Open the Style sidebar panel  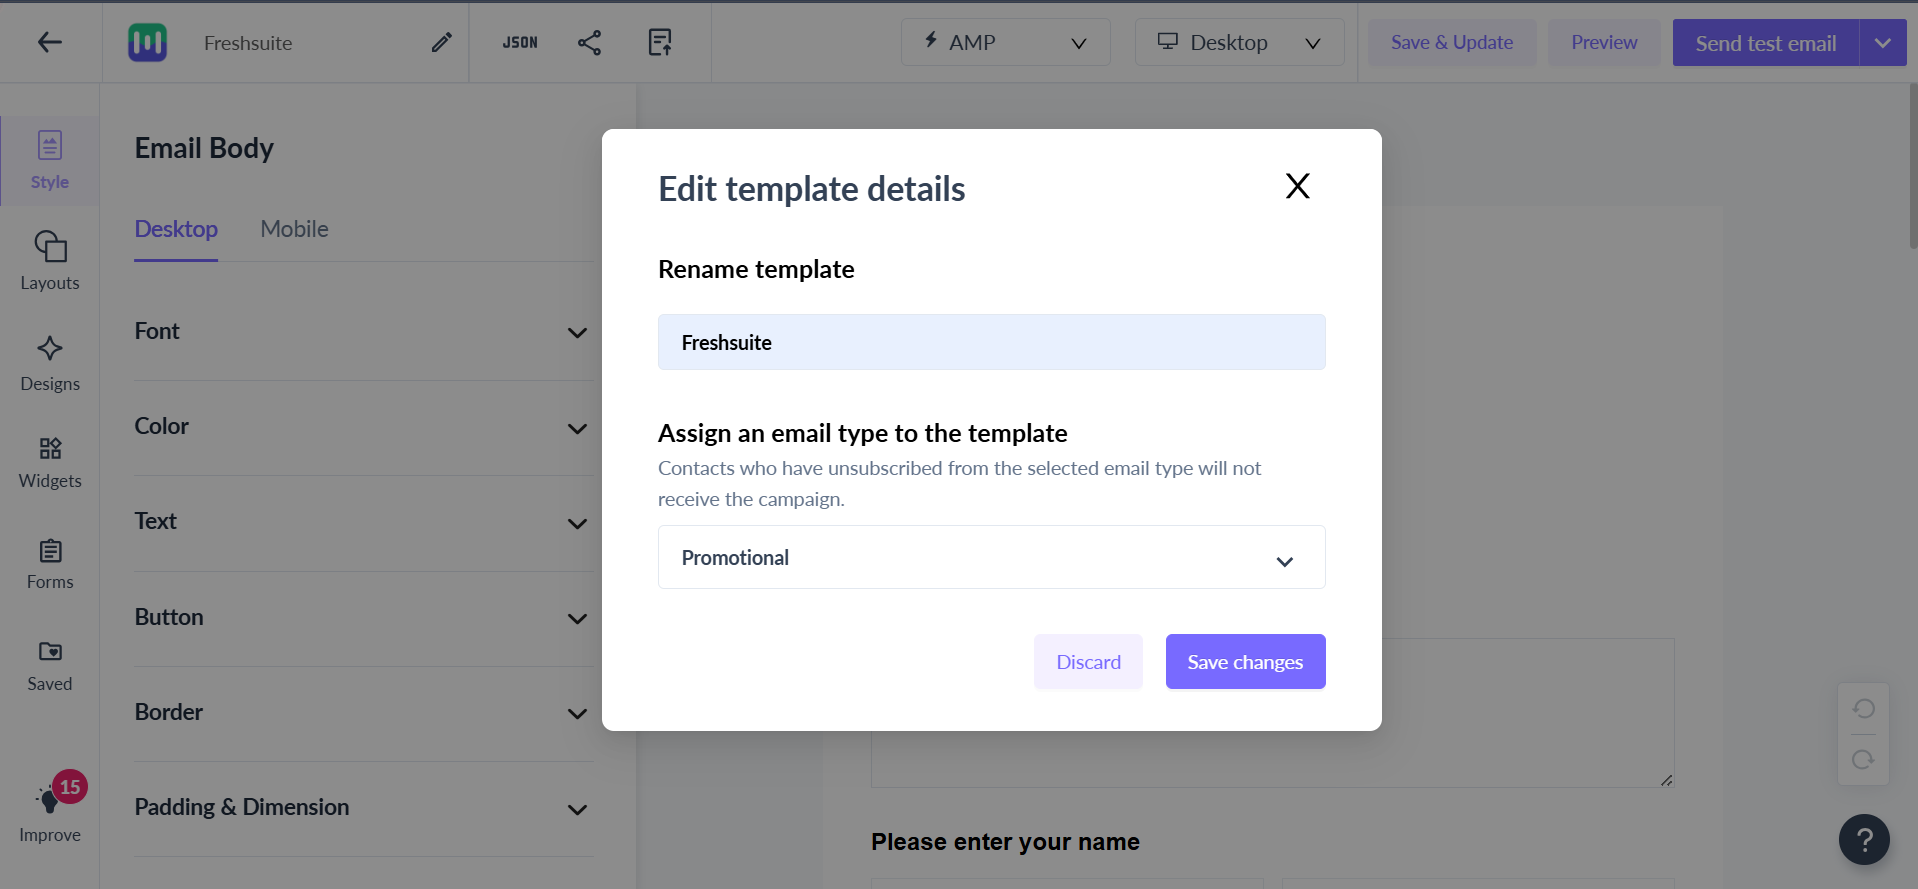point(50,160)
